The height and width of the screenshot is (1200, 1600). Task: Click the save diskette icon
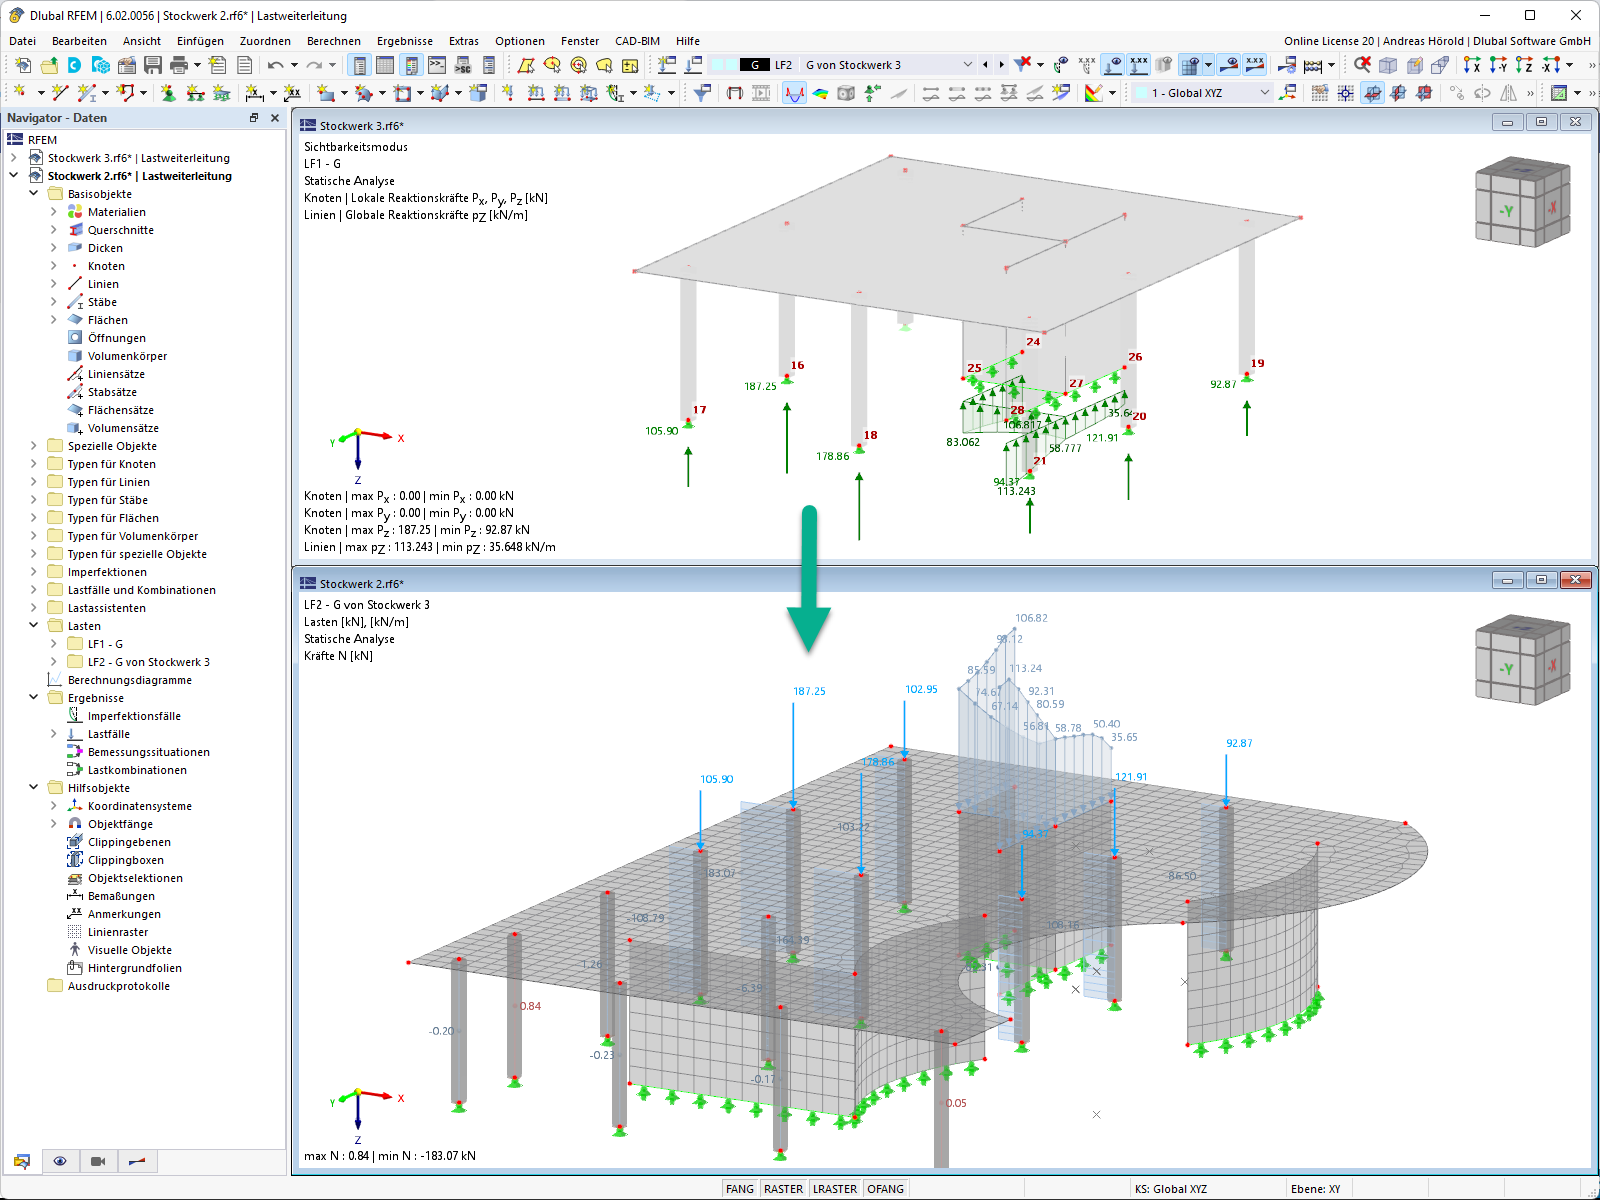(x=153, y=65)
